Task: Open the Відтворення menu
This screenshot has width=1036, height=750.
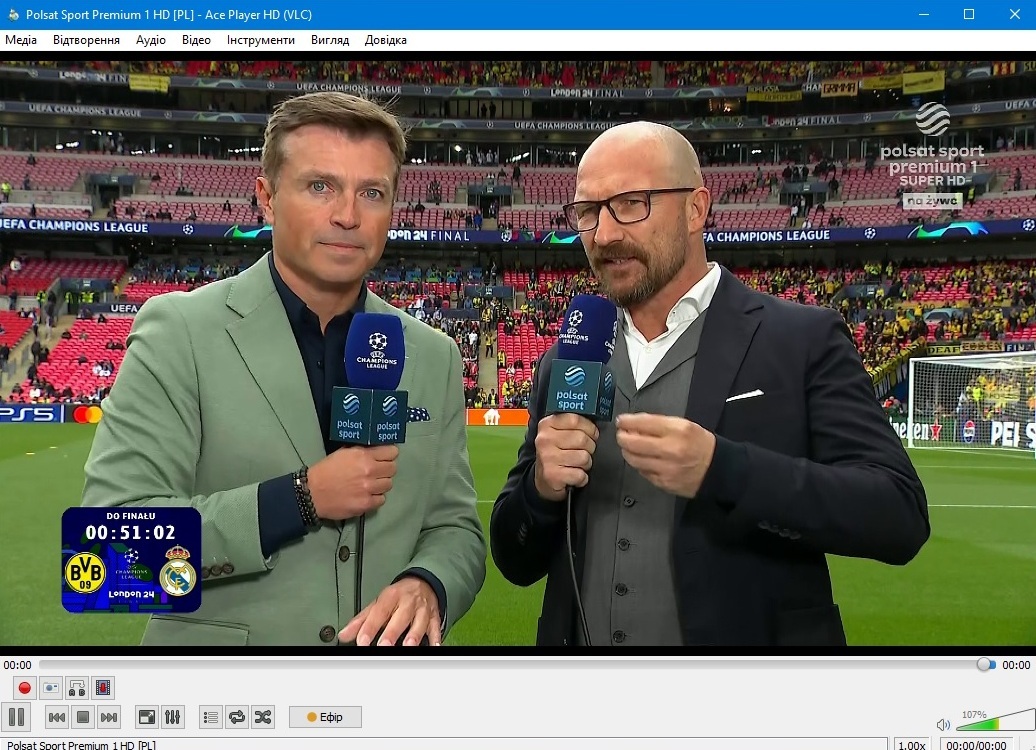Action: pyautogui.click(x=87, y=40)
